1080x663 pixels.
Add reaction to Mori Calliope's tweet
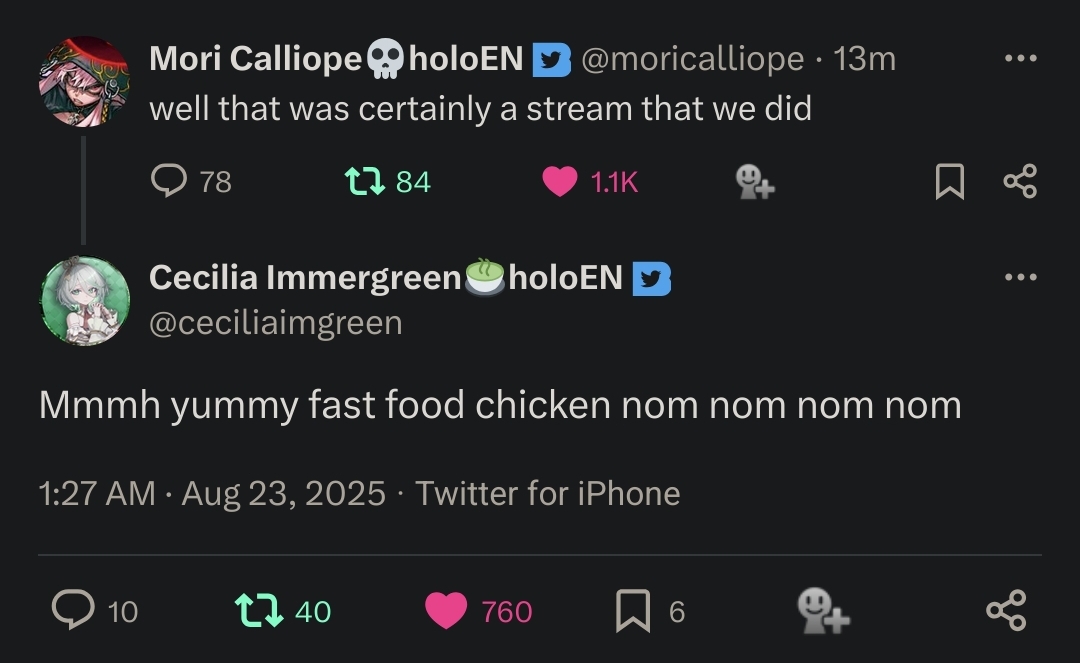(x=754, y=181)
